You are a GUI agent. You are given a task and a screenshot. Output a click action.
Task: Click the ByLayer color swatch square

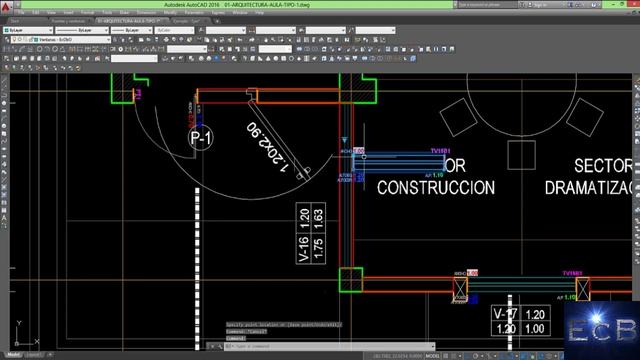click(x=7, y=30)
